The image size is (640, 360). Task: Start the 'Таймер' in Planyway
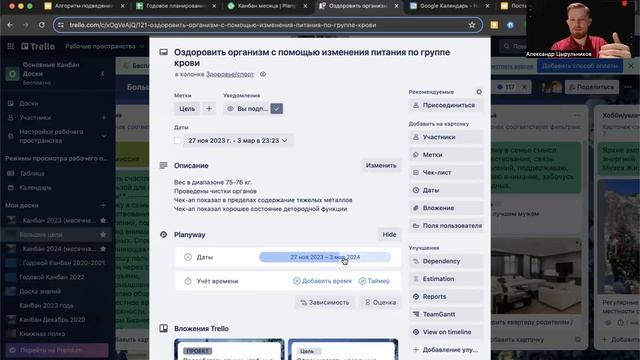(374, 281)
